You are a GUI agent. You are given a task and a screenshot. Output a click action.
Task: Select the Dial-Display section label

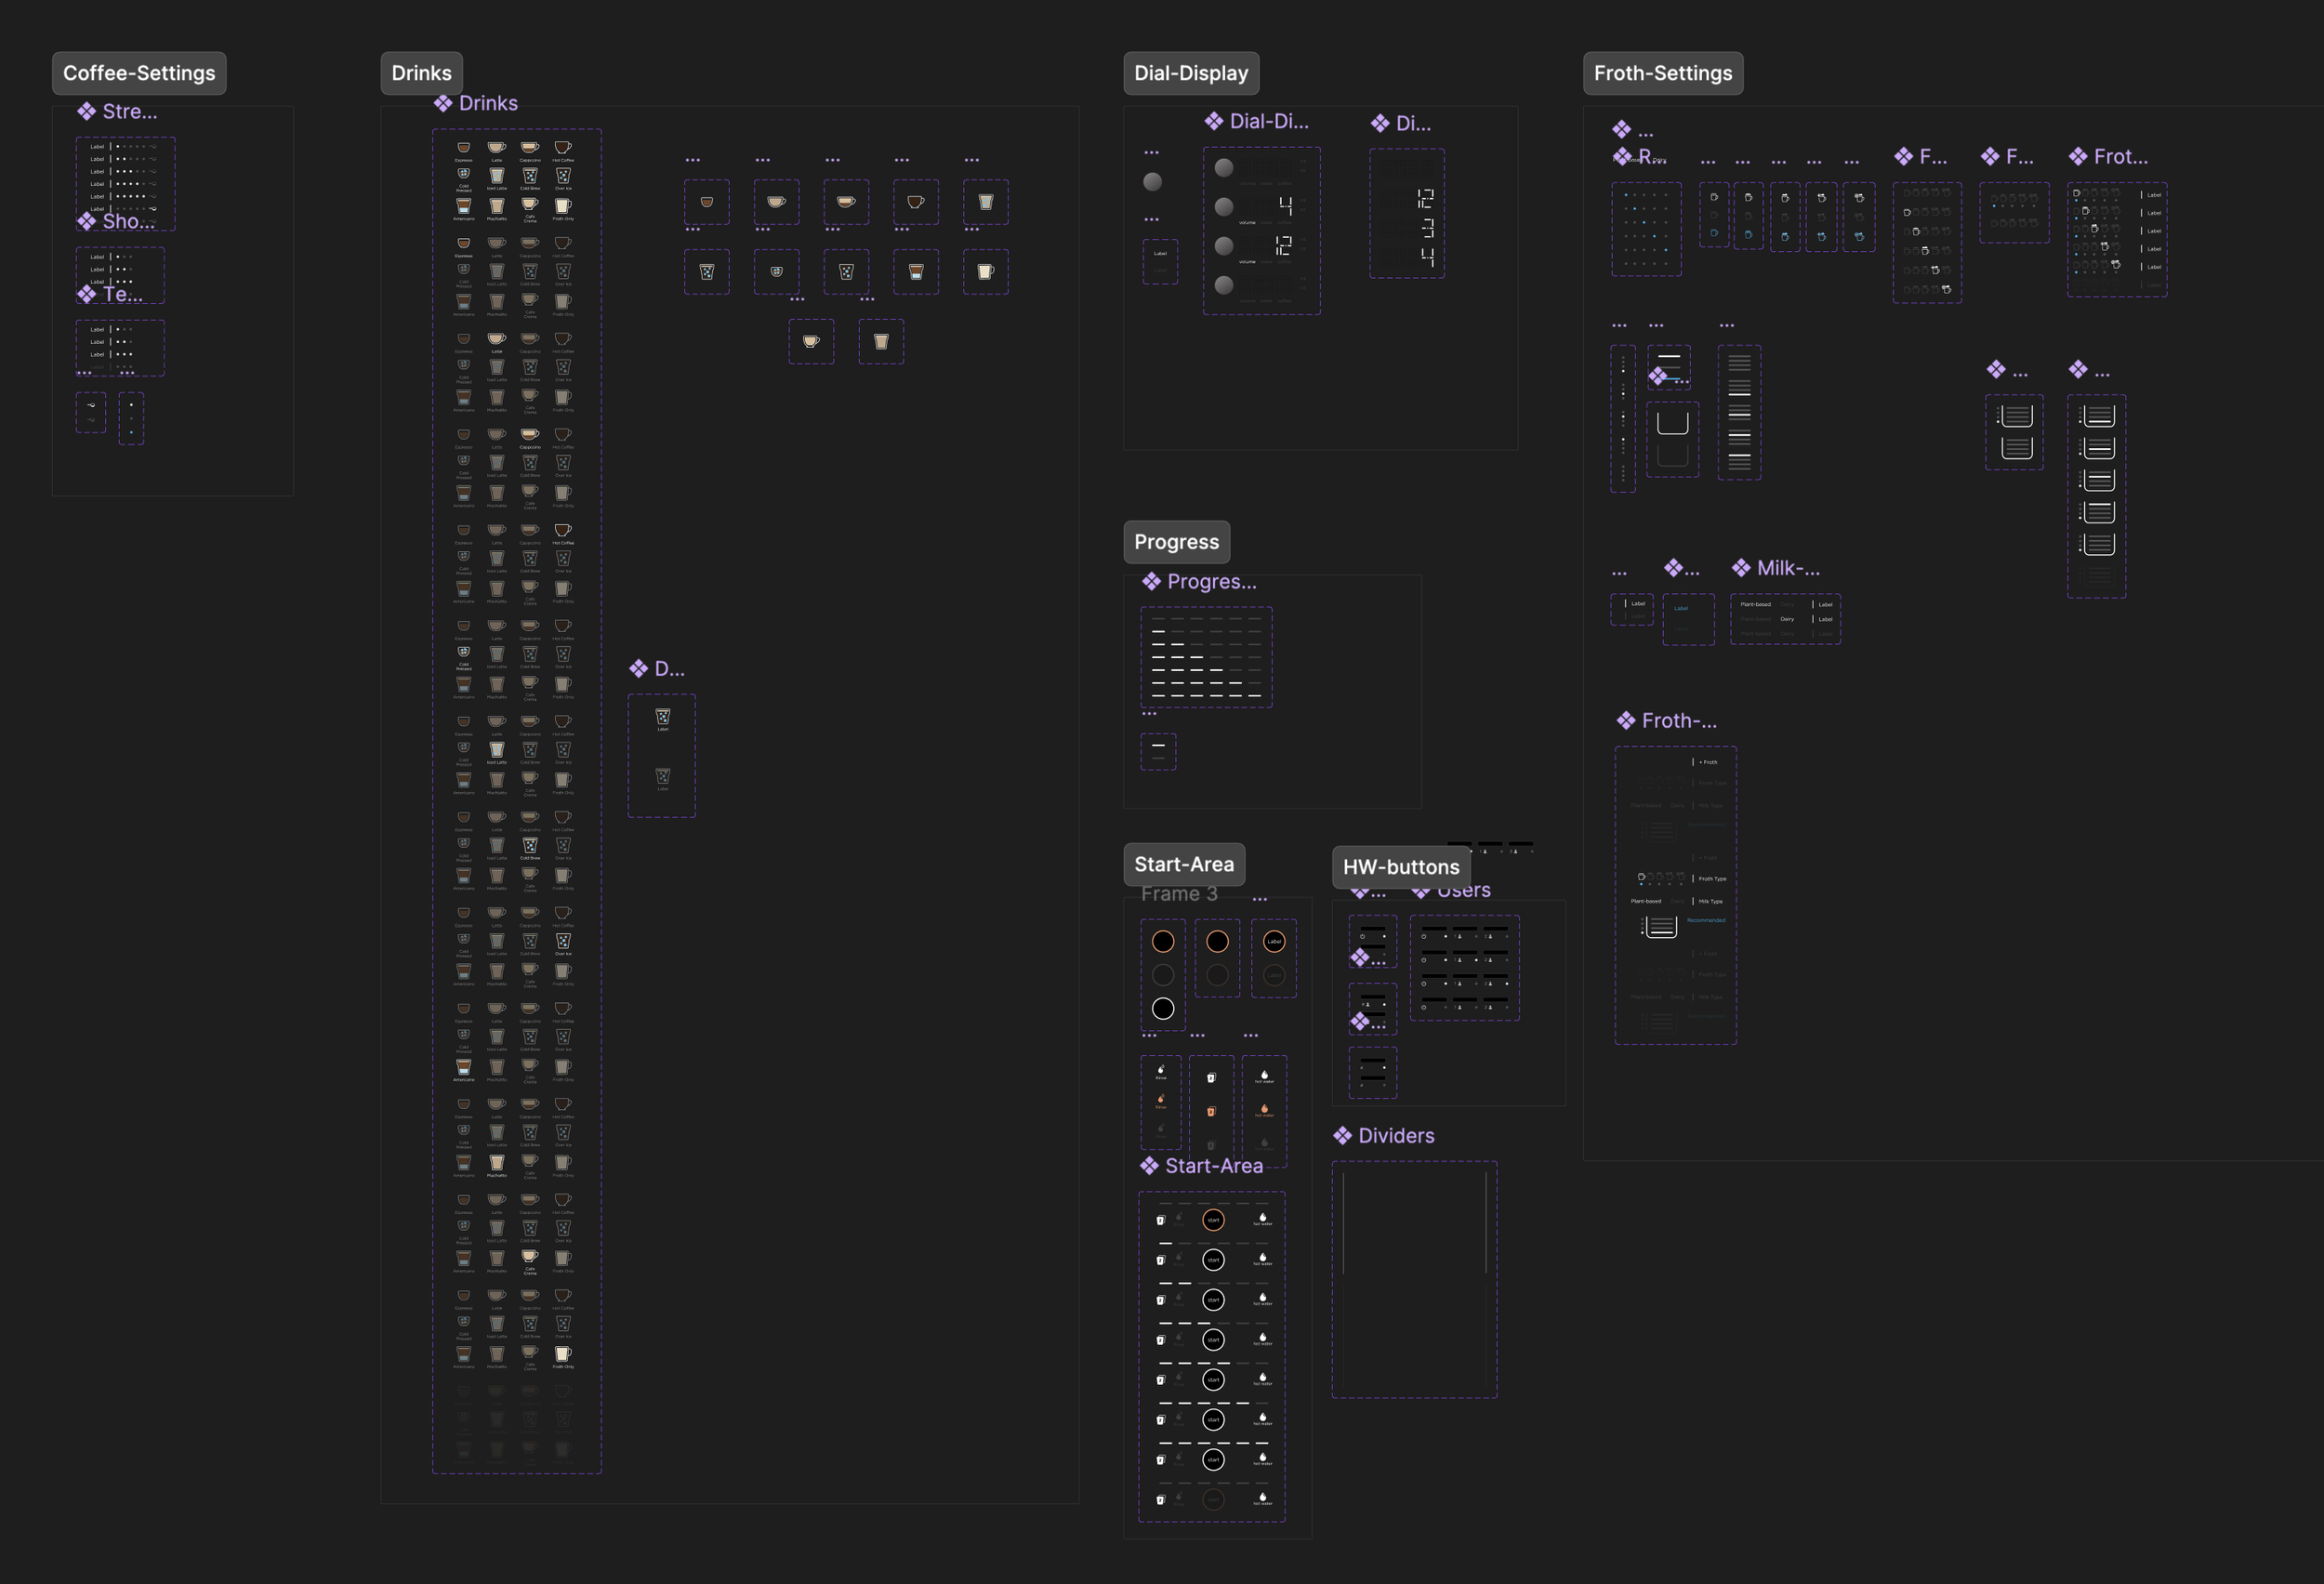pos(1190,73)
